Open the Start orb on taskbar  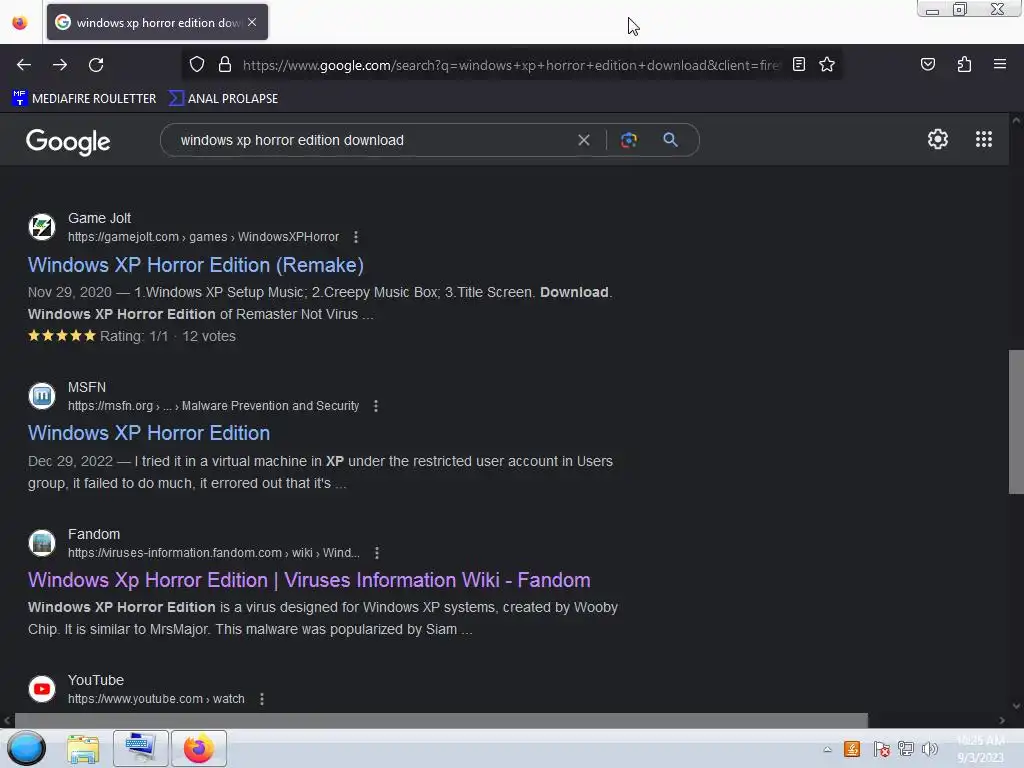click(x=27, y=748)
